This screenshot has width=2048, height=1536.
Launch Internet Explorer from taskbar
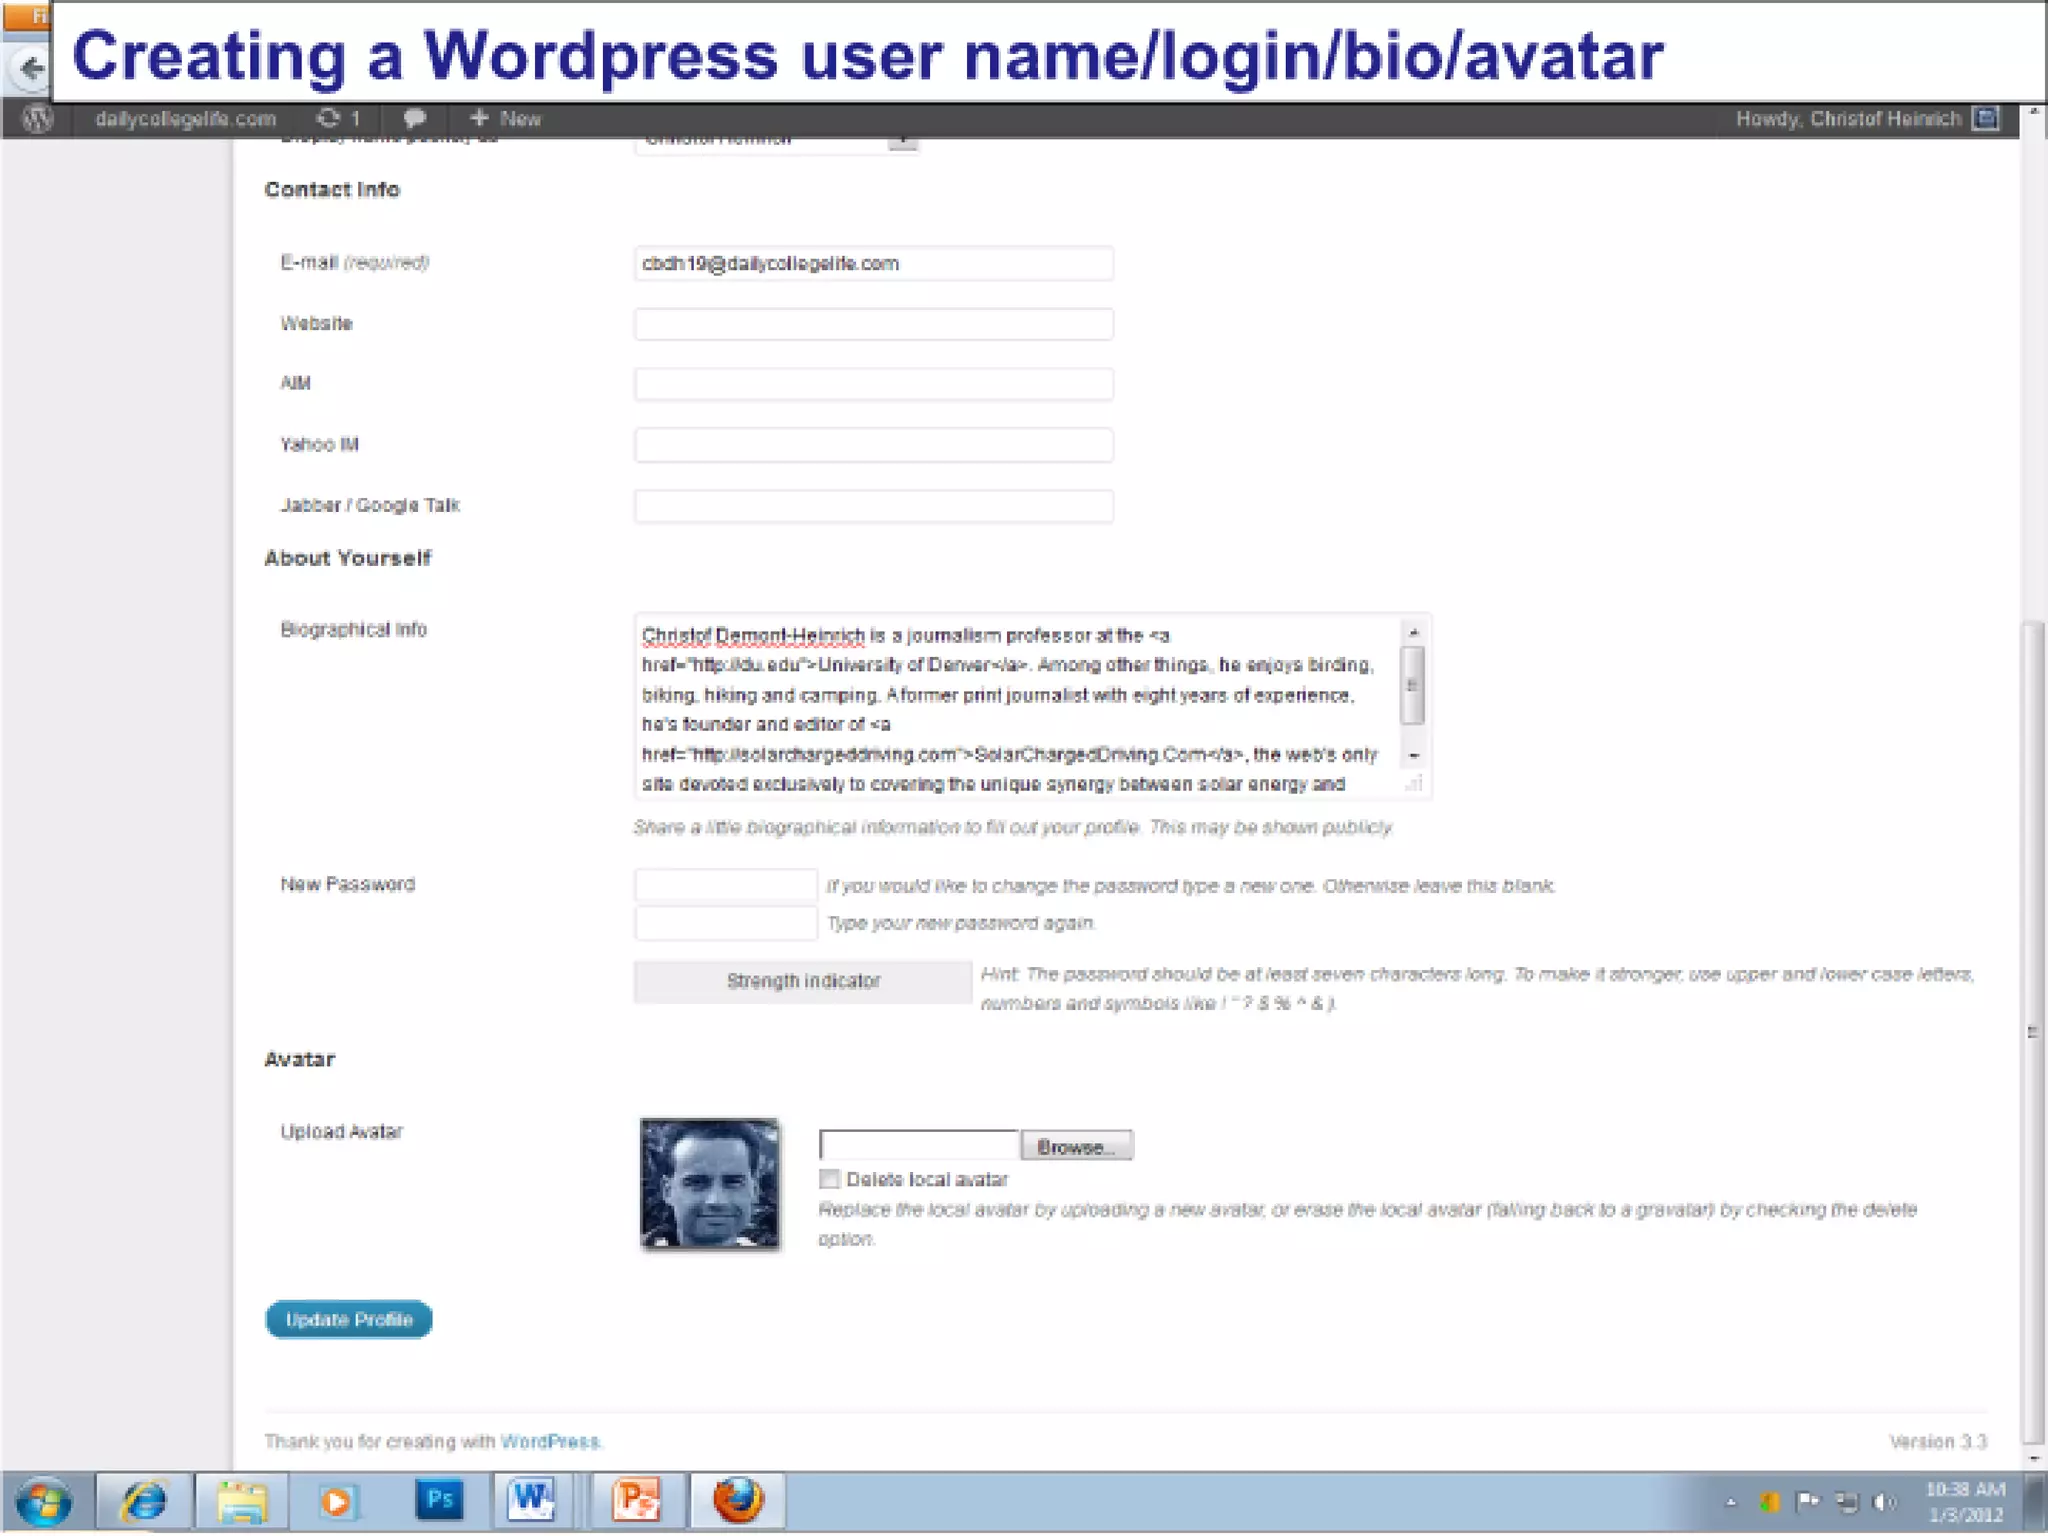[x=144, y=1502]
